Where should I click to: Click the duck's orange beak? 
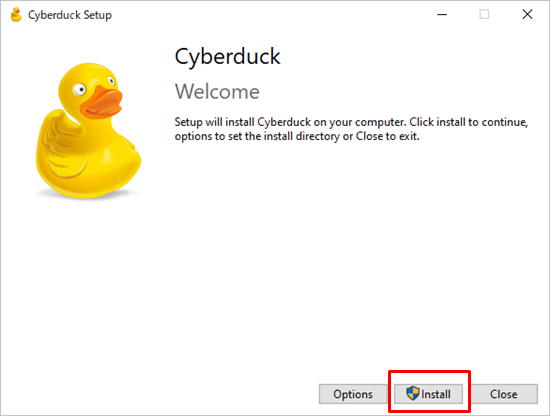point(101,102)
